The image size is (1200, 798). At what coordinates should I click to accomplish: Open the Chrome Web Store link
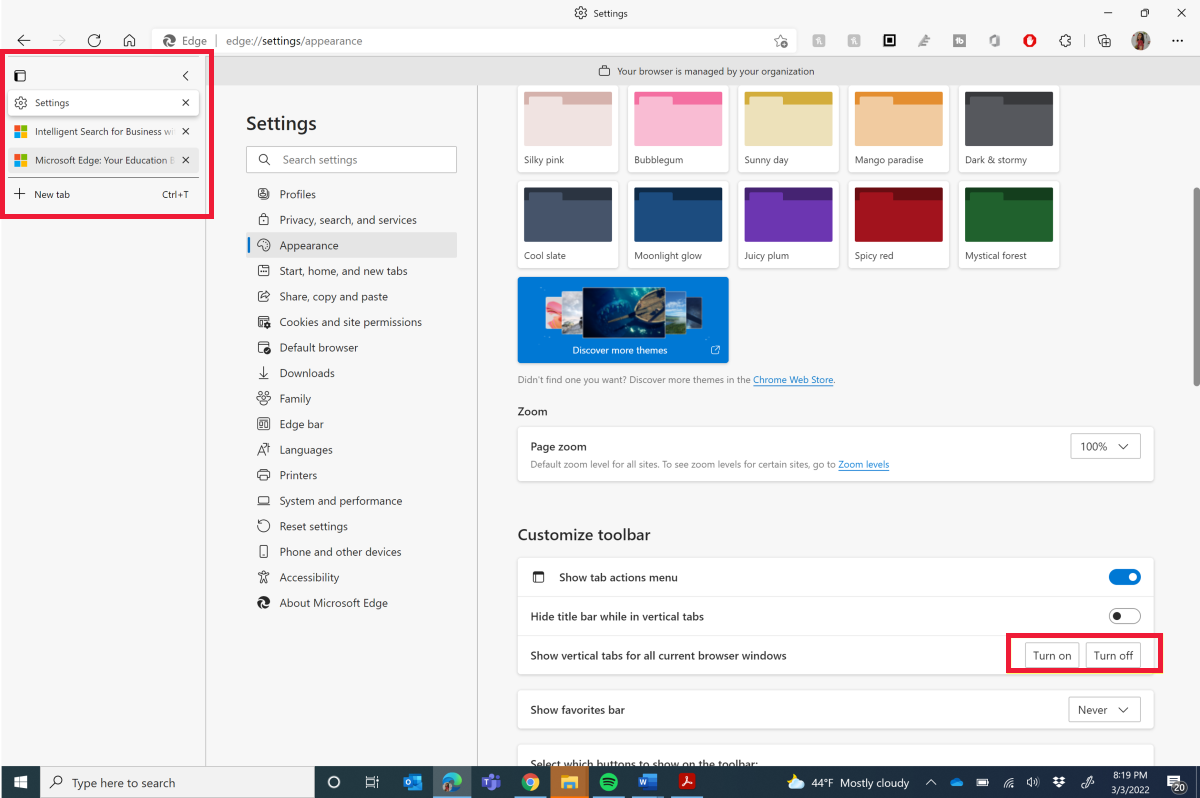(793, 380)
